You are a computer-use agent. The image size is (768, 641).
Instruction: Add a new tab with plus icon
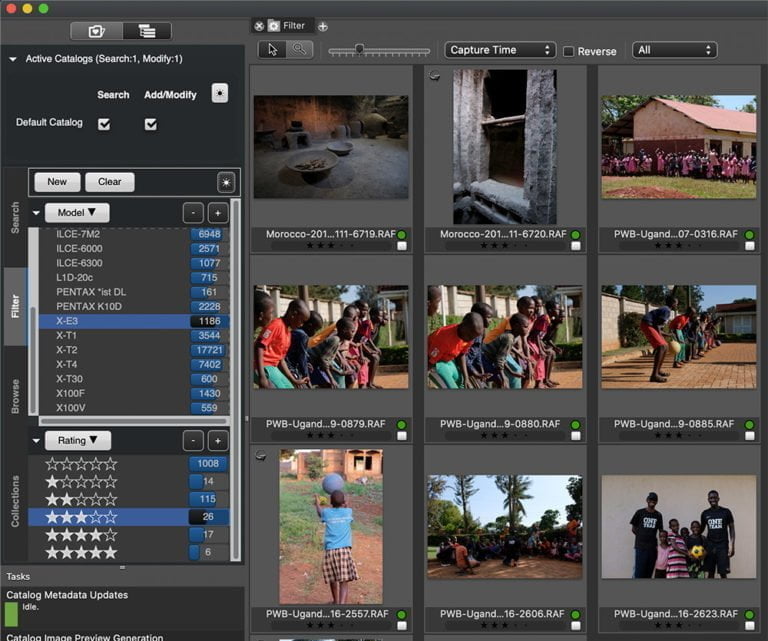[323, 26]
